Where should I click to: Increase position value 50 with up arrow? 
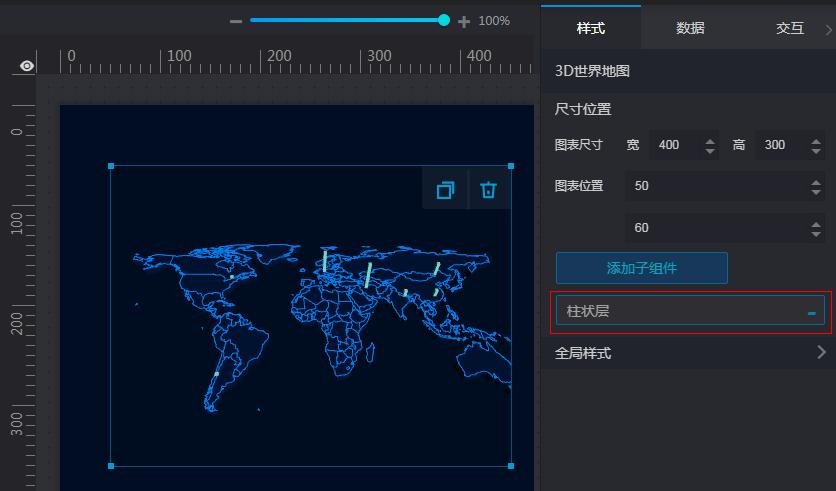point(816,182)
